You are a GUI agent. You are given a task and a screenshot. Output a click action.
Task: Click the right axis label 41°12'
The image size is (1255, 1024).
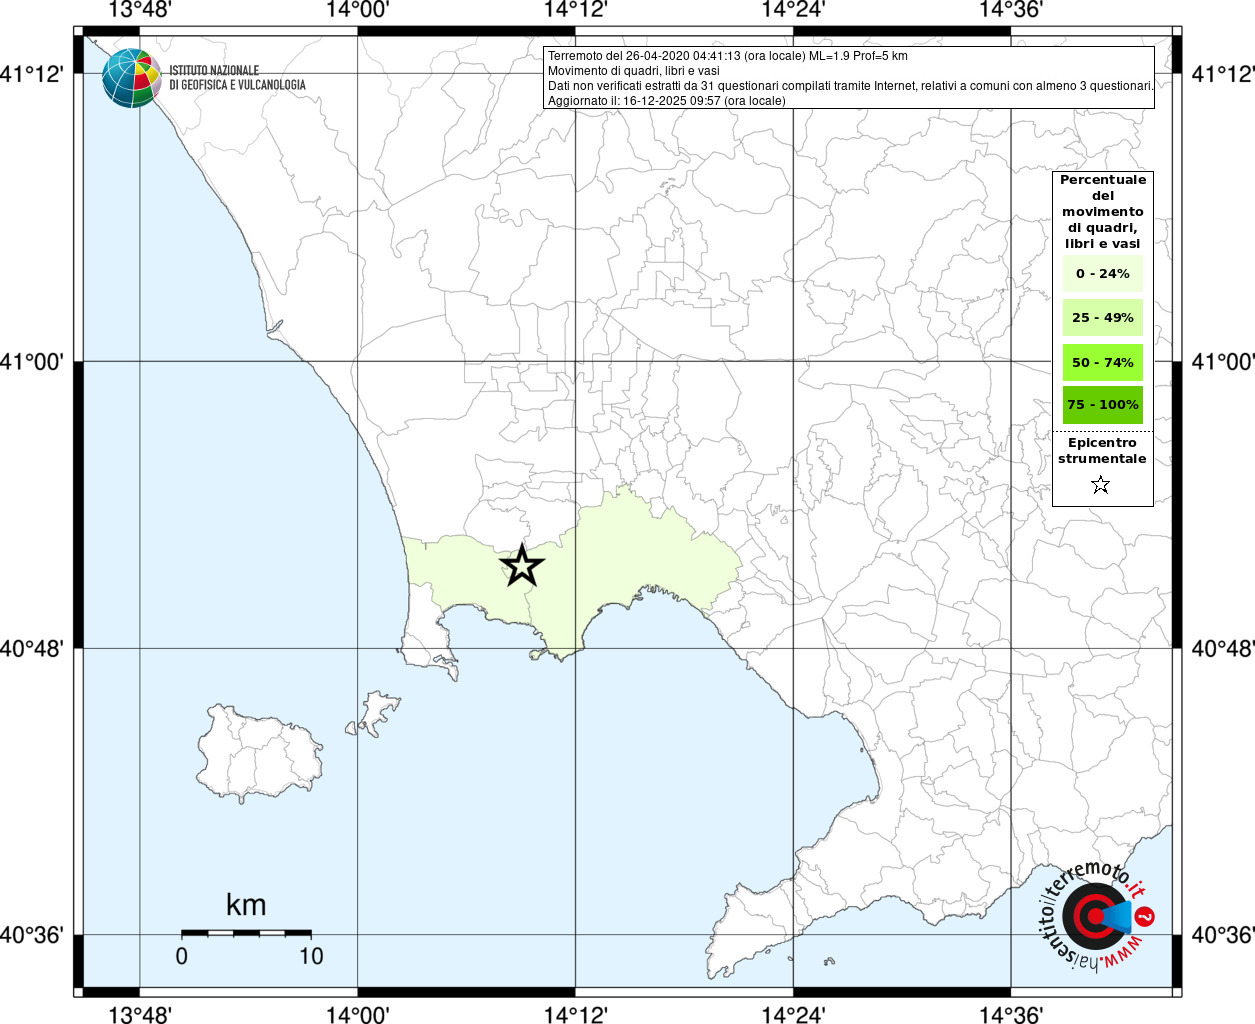click(1222, 74)
